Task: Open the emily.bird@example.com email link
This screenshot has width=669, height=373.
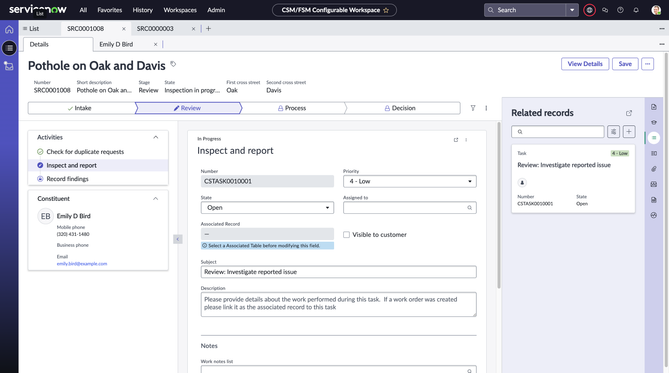Action: (82, 264)
